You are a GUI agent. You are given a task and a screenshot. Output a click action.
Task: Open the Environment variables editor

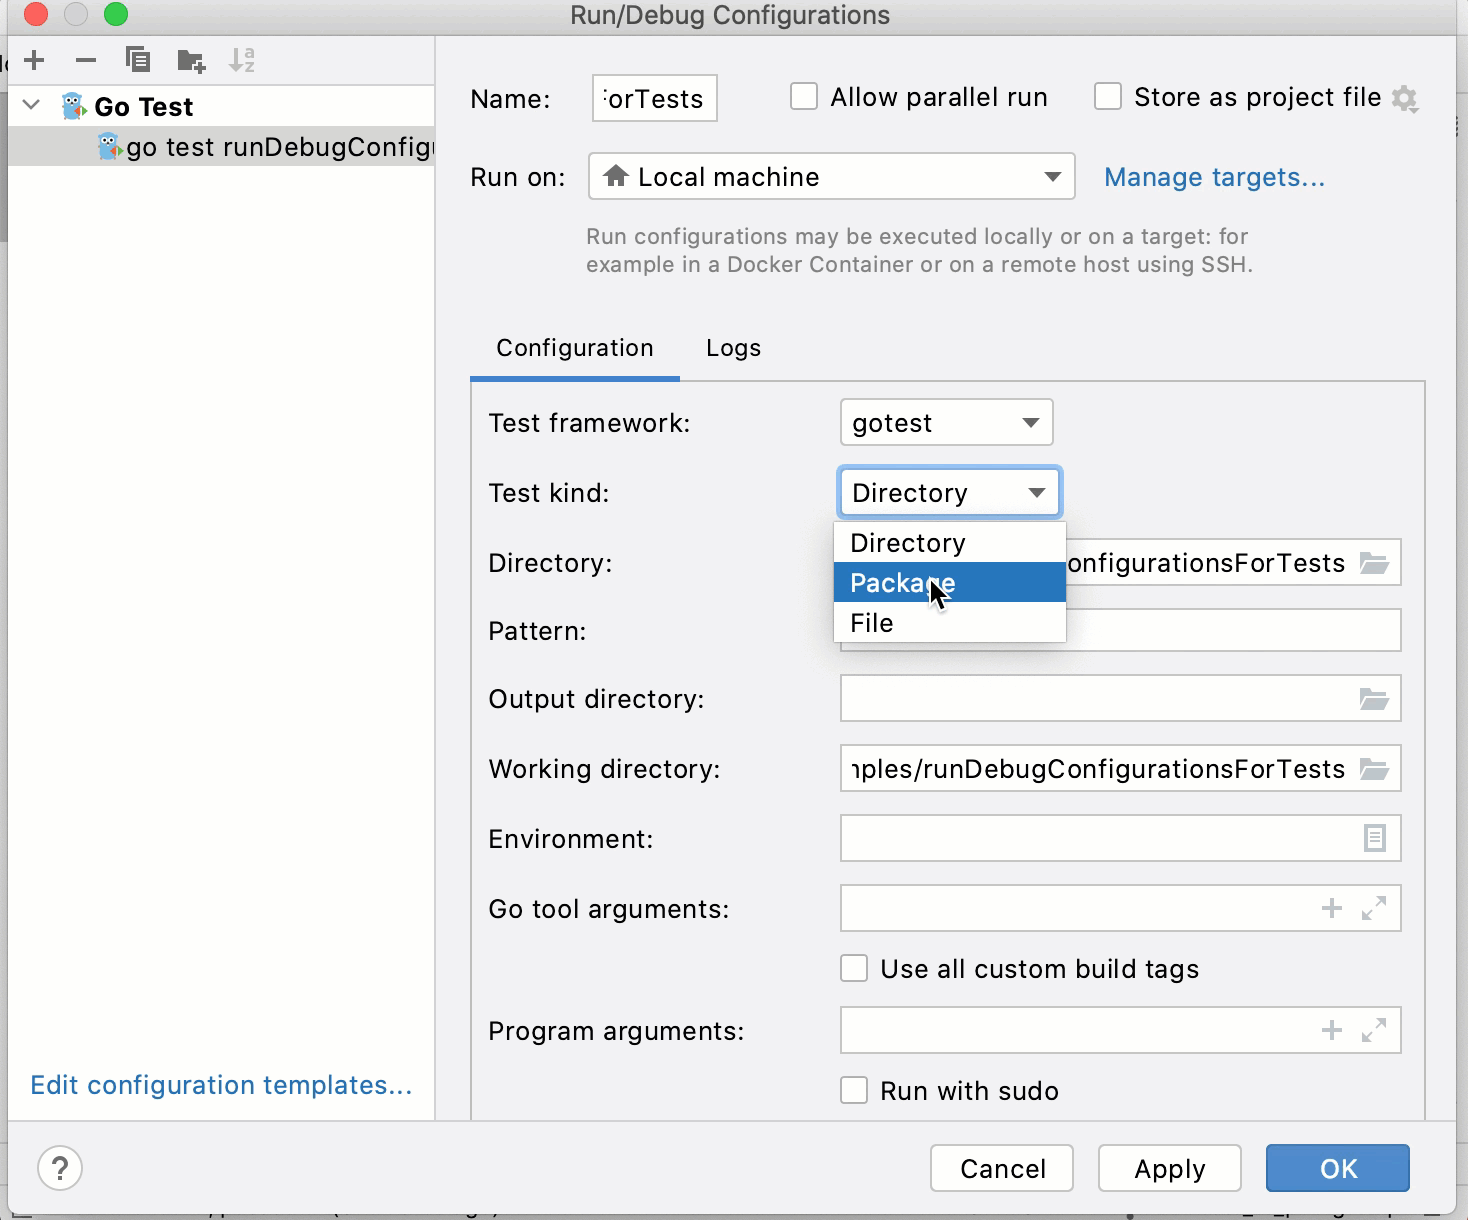coord(1377,838)
